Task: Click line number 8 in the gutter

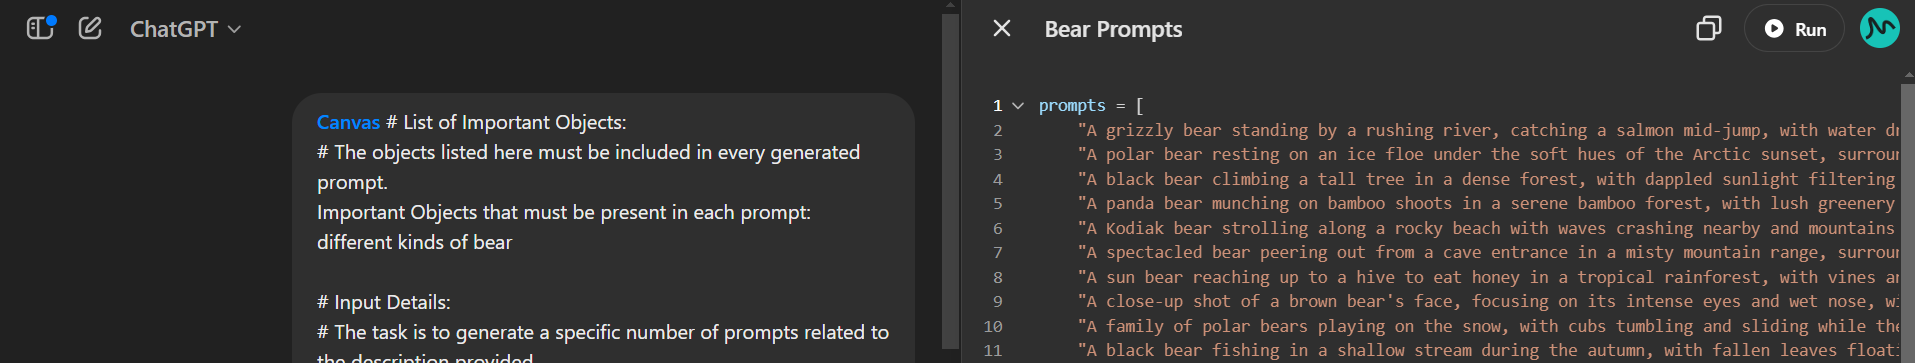Action: (997, 277)
